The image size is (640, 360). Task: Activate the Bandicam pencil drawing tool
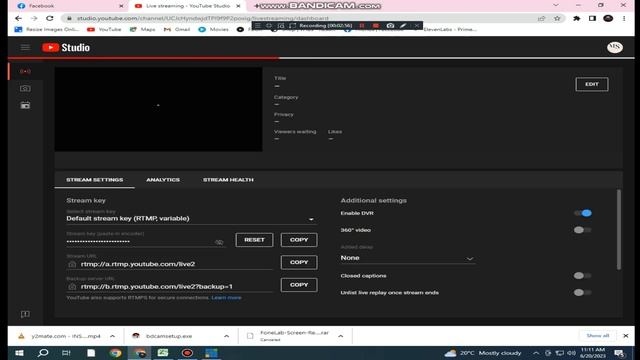tap(403, 25)
